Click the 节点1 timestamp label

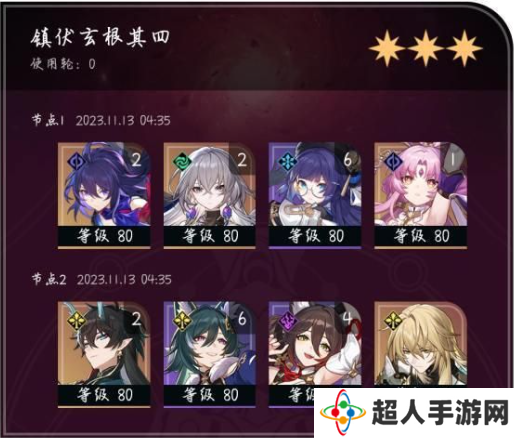101,120
